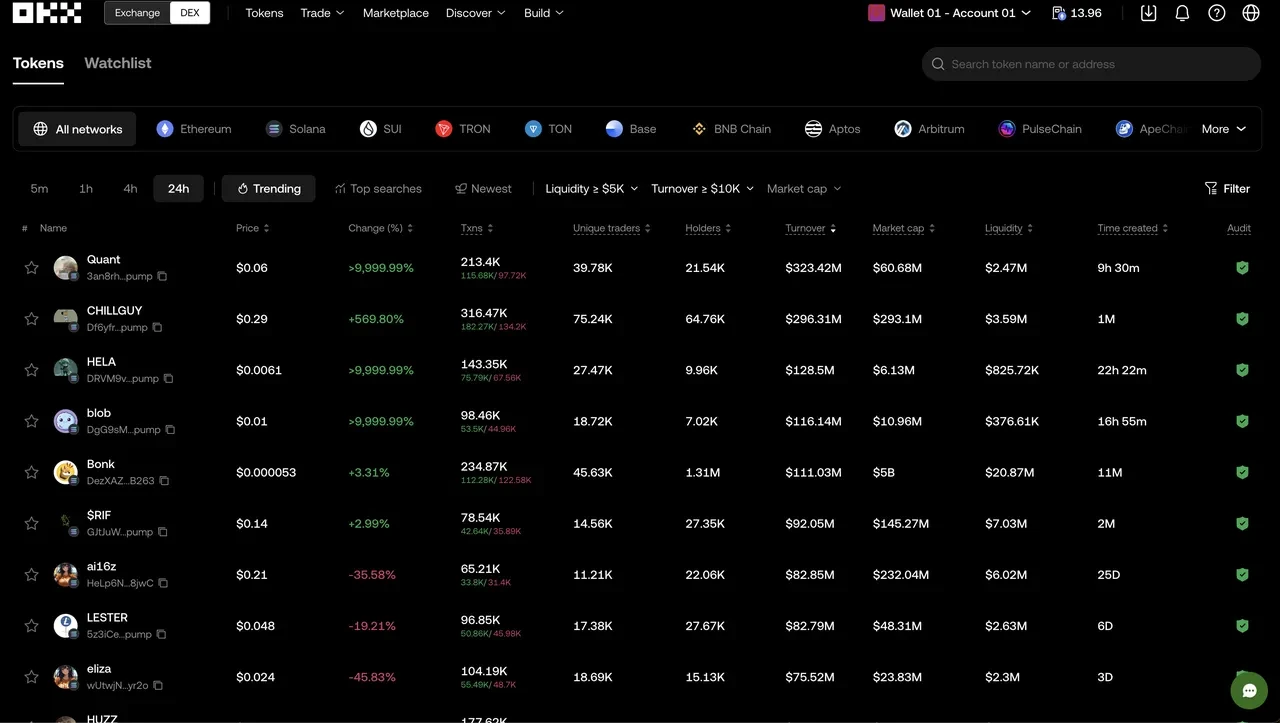Open Tokens in top navigation

coord(264,13)
